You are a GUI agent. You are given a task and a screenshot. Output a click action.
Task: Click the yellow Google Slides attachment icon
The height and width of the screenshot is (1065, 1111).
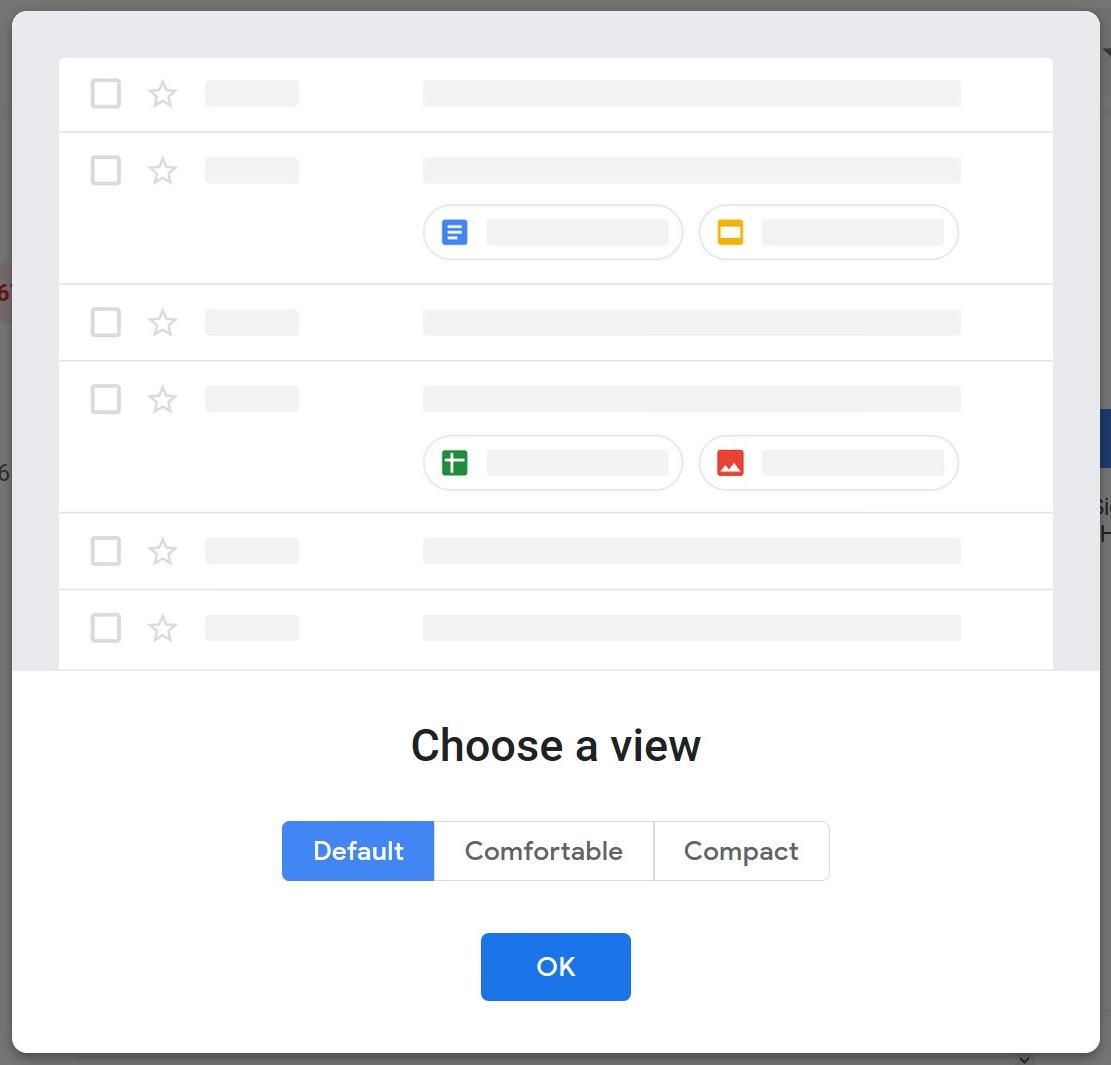tap(730, 231)
